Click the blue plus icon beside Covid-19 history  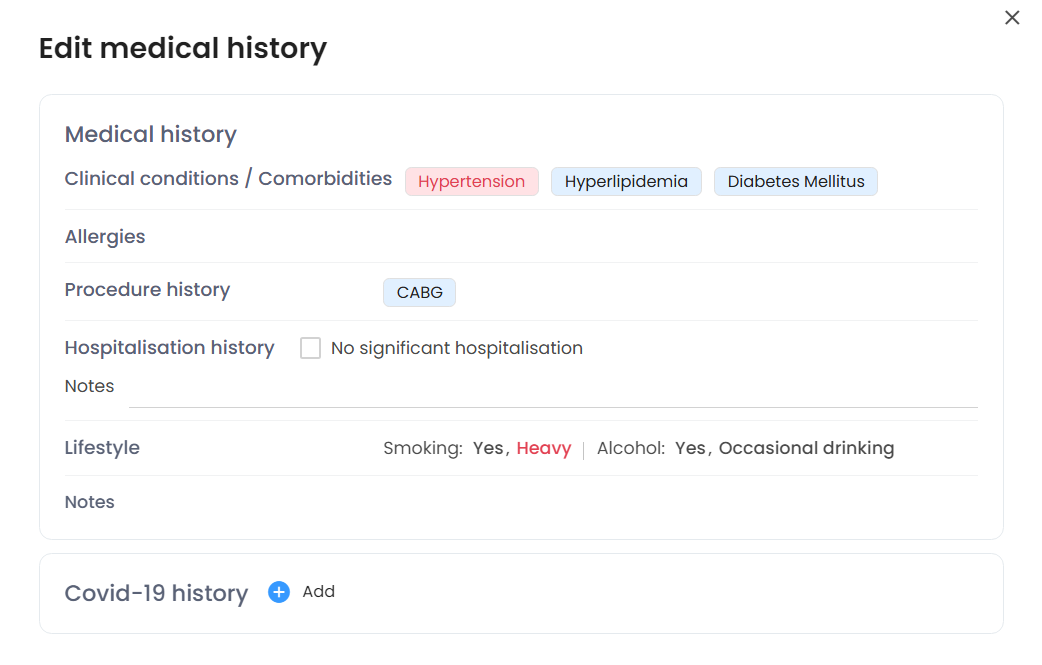[279, 592]
